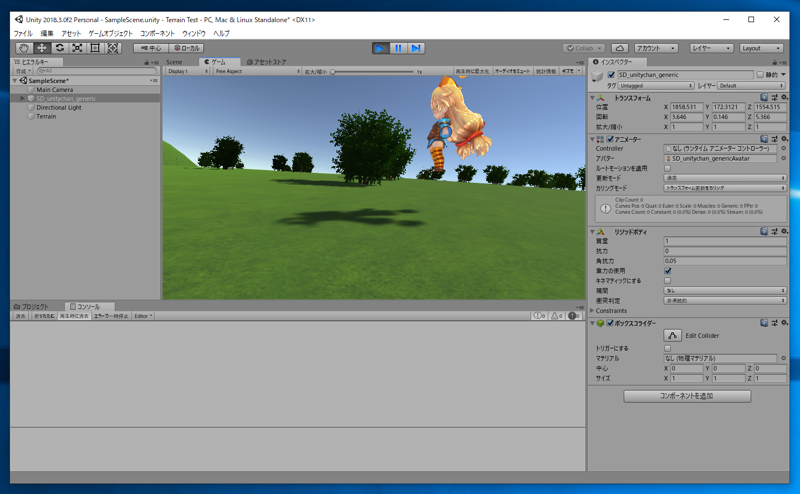
Task: Enable the Apply Root Motion checkbox
Action: tap(667, 168)
